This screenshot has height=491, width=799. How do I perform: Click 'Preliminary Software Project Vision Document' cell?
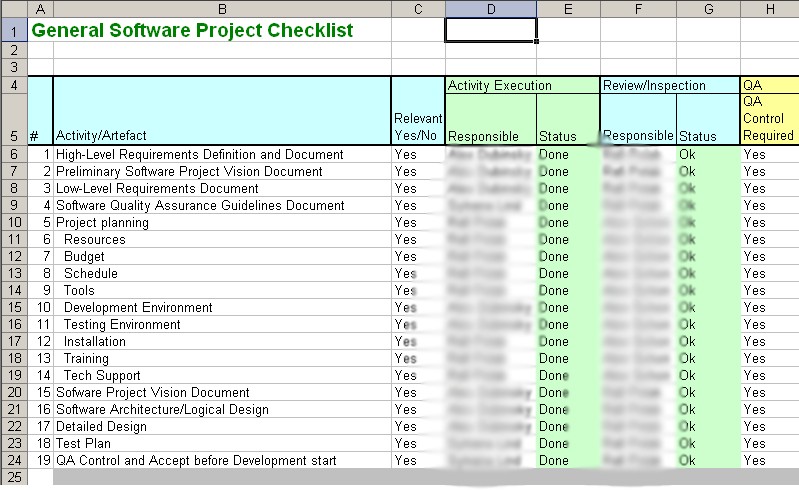point(222,171)
